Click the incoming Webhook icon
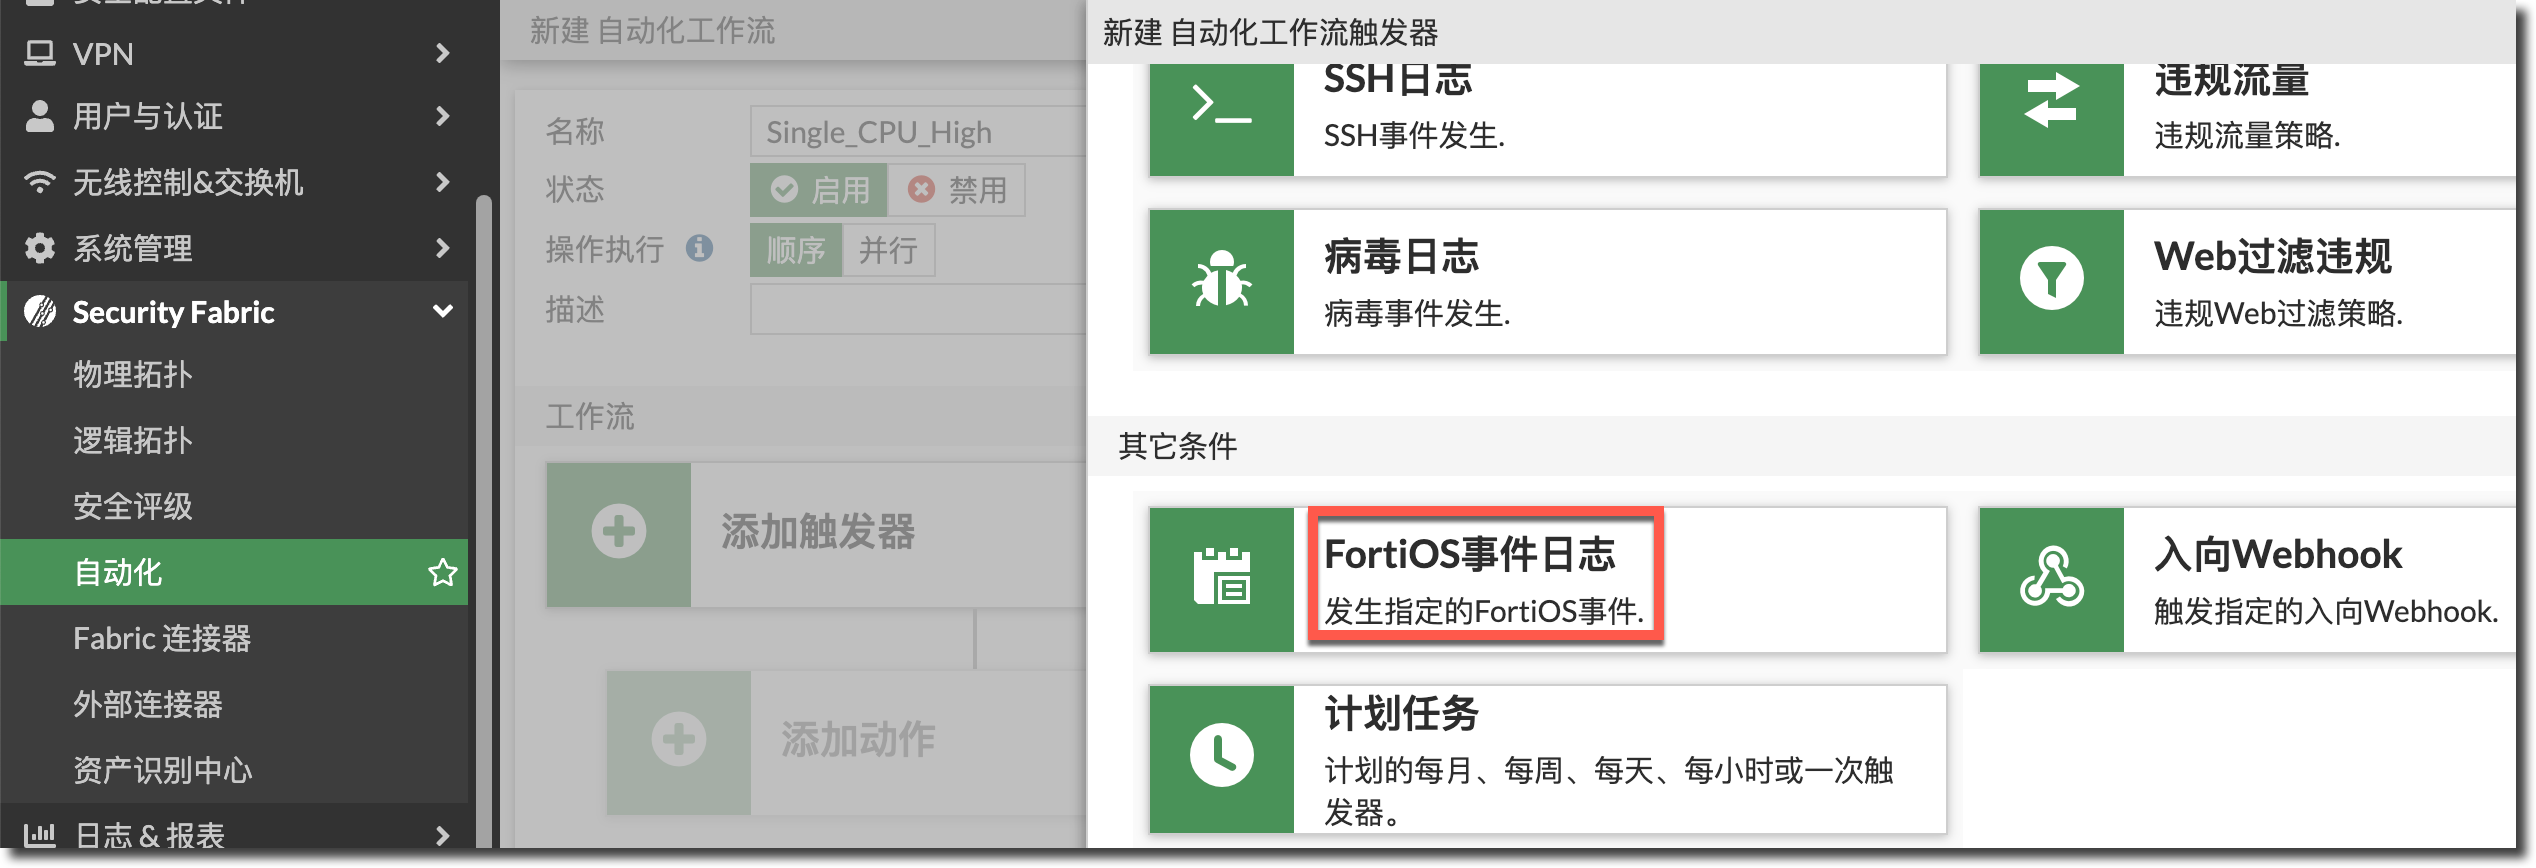Viewport: 2536px width, 868px height. click(2051, 579)
